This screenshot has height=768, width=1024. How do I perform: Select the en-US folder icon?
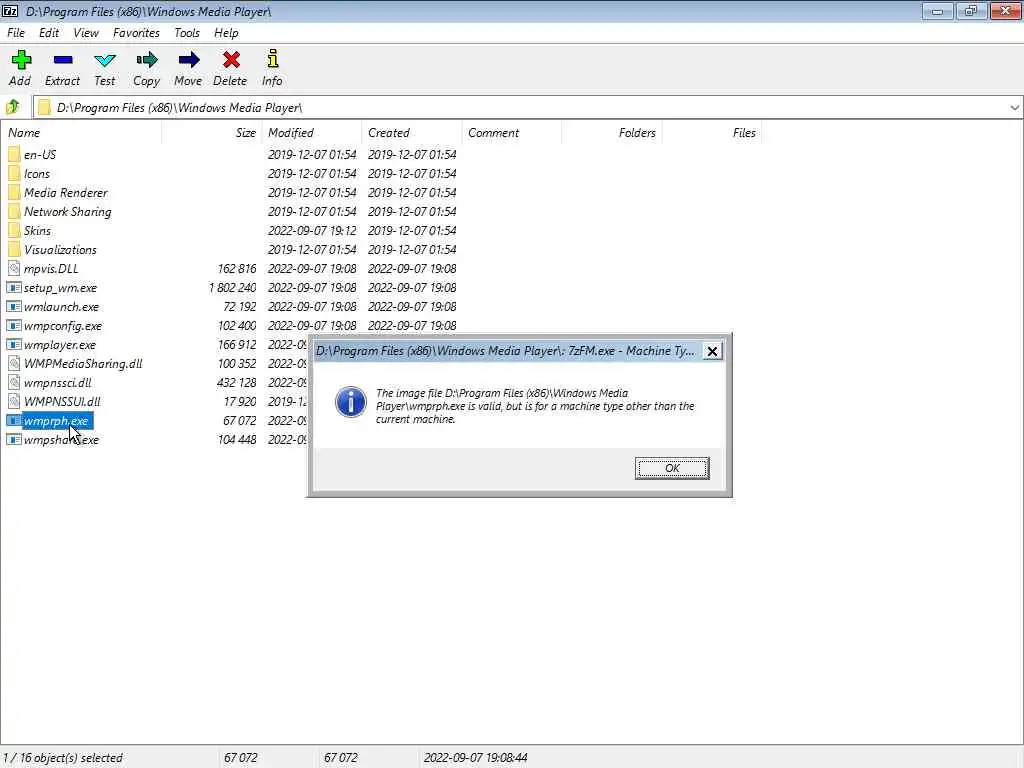pyautogui.click(x=14, y=155)
